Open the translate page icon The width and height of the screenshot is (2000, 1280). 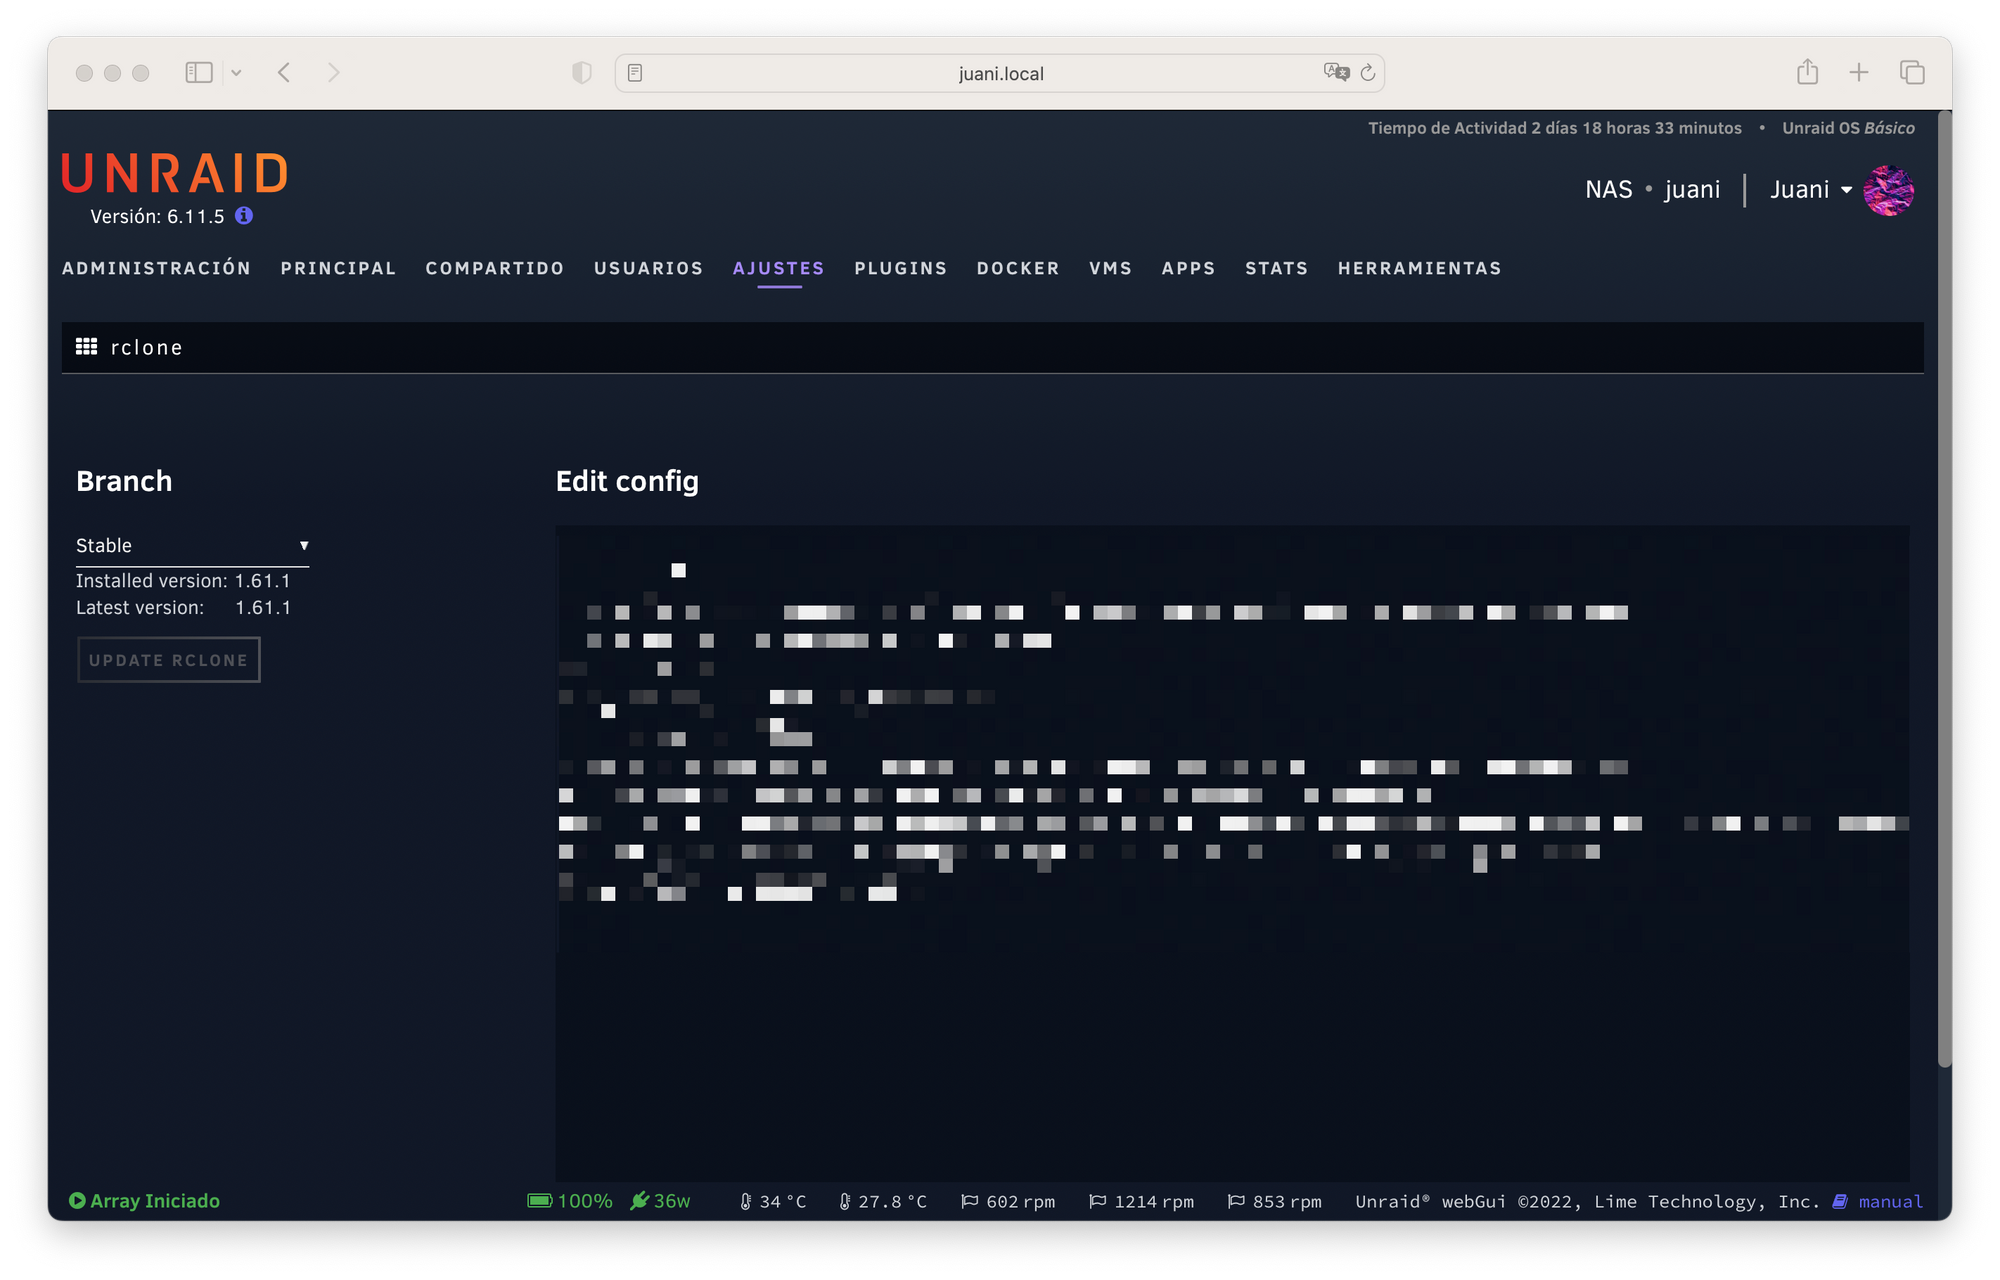tap(1336, 72)
